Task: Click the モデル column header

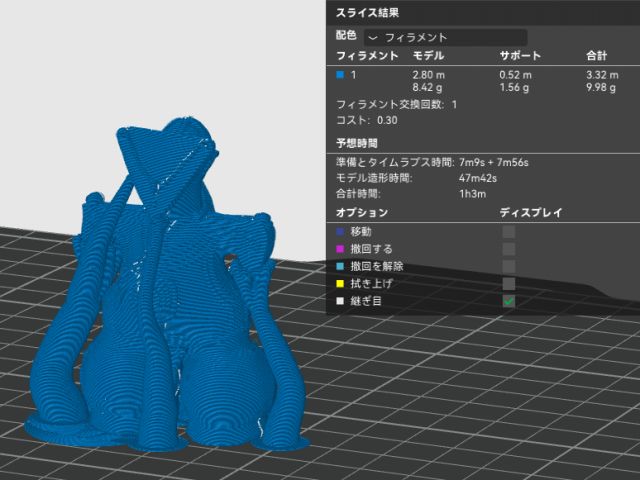Action: pos(428,55)
